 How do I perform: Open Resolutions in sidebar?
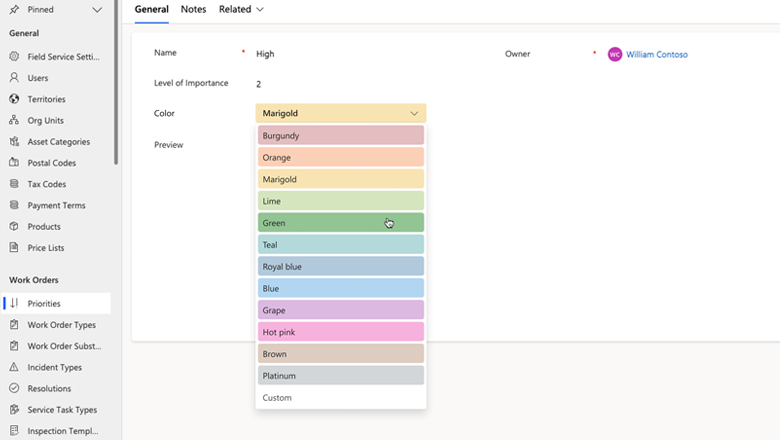pos(49,388)
